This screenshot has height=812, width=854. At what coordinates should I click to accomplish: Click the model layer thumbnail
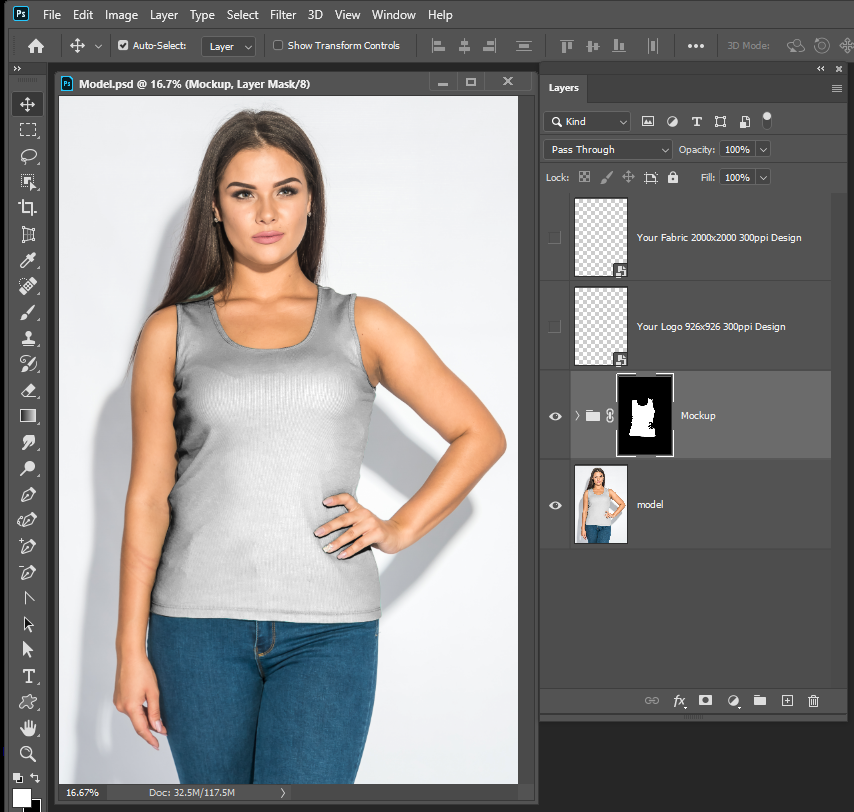pos(600,504)
